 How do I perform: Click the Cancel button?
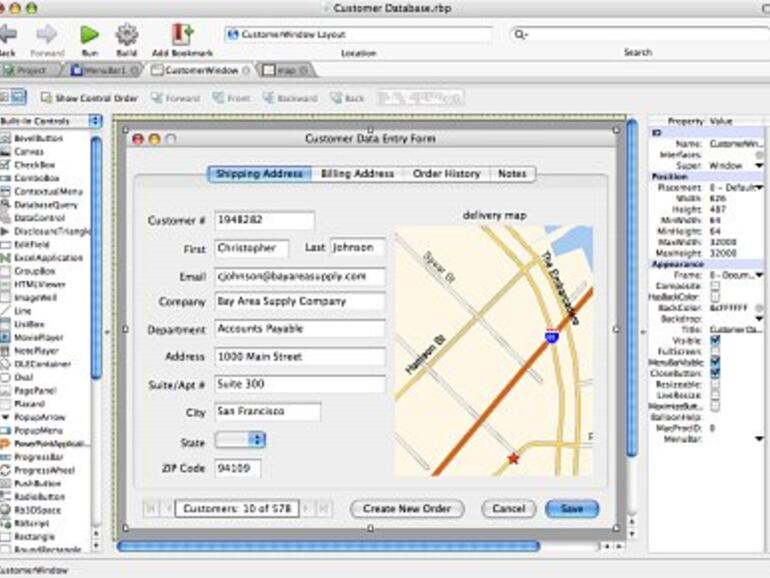509,509
